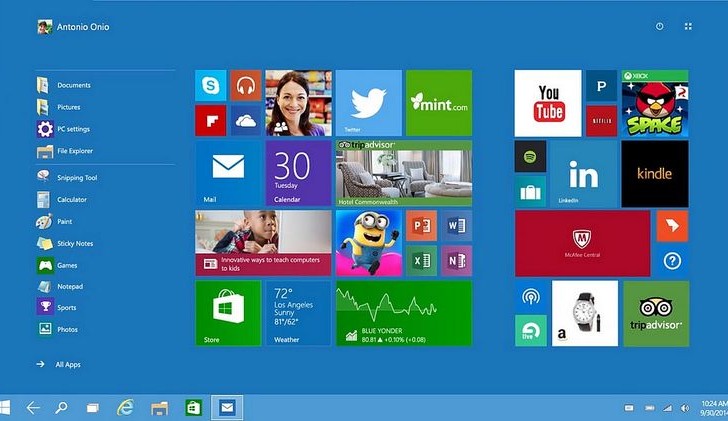Launch the Minion Rush game tile
The height and width of the screenshot is (421, 728).
(369, 243)
